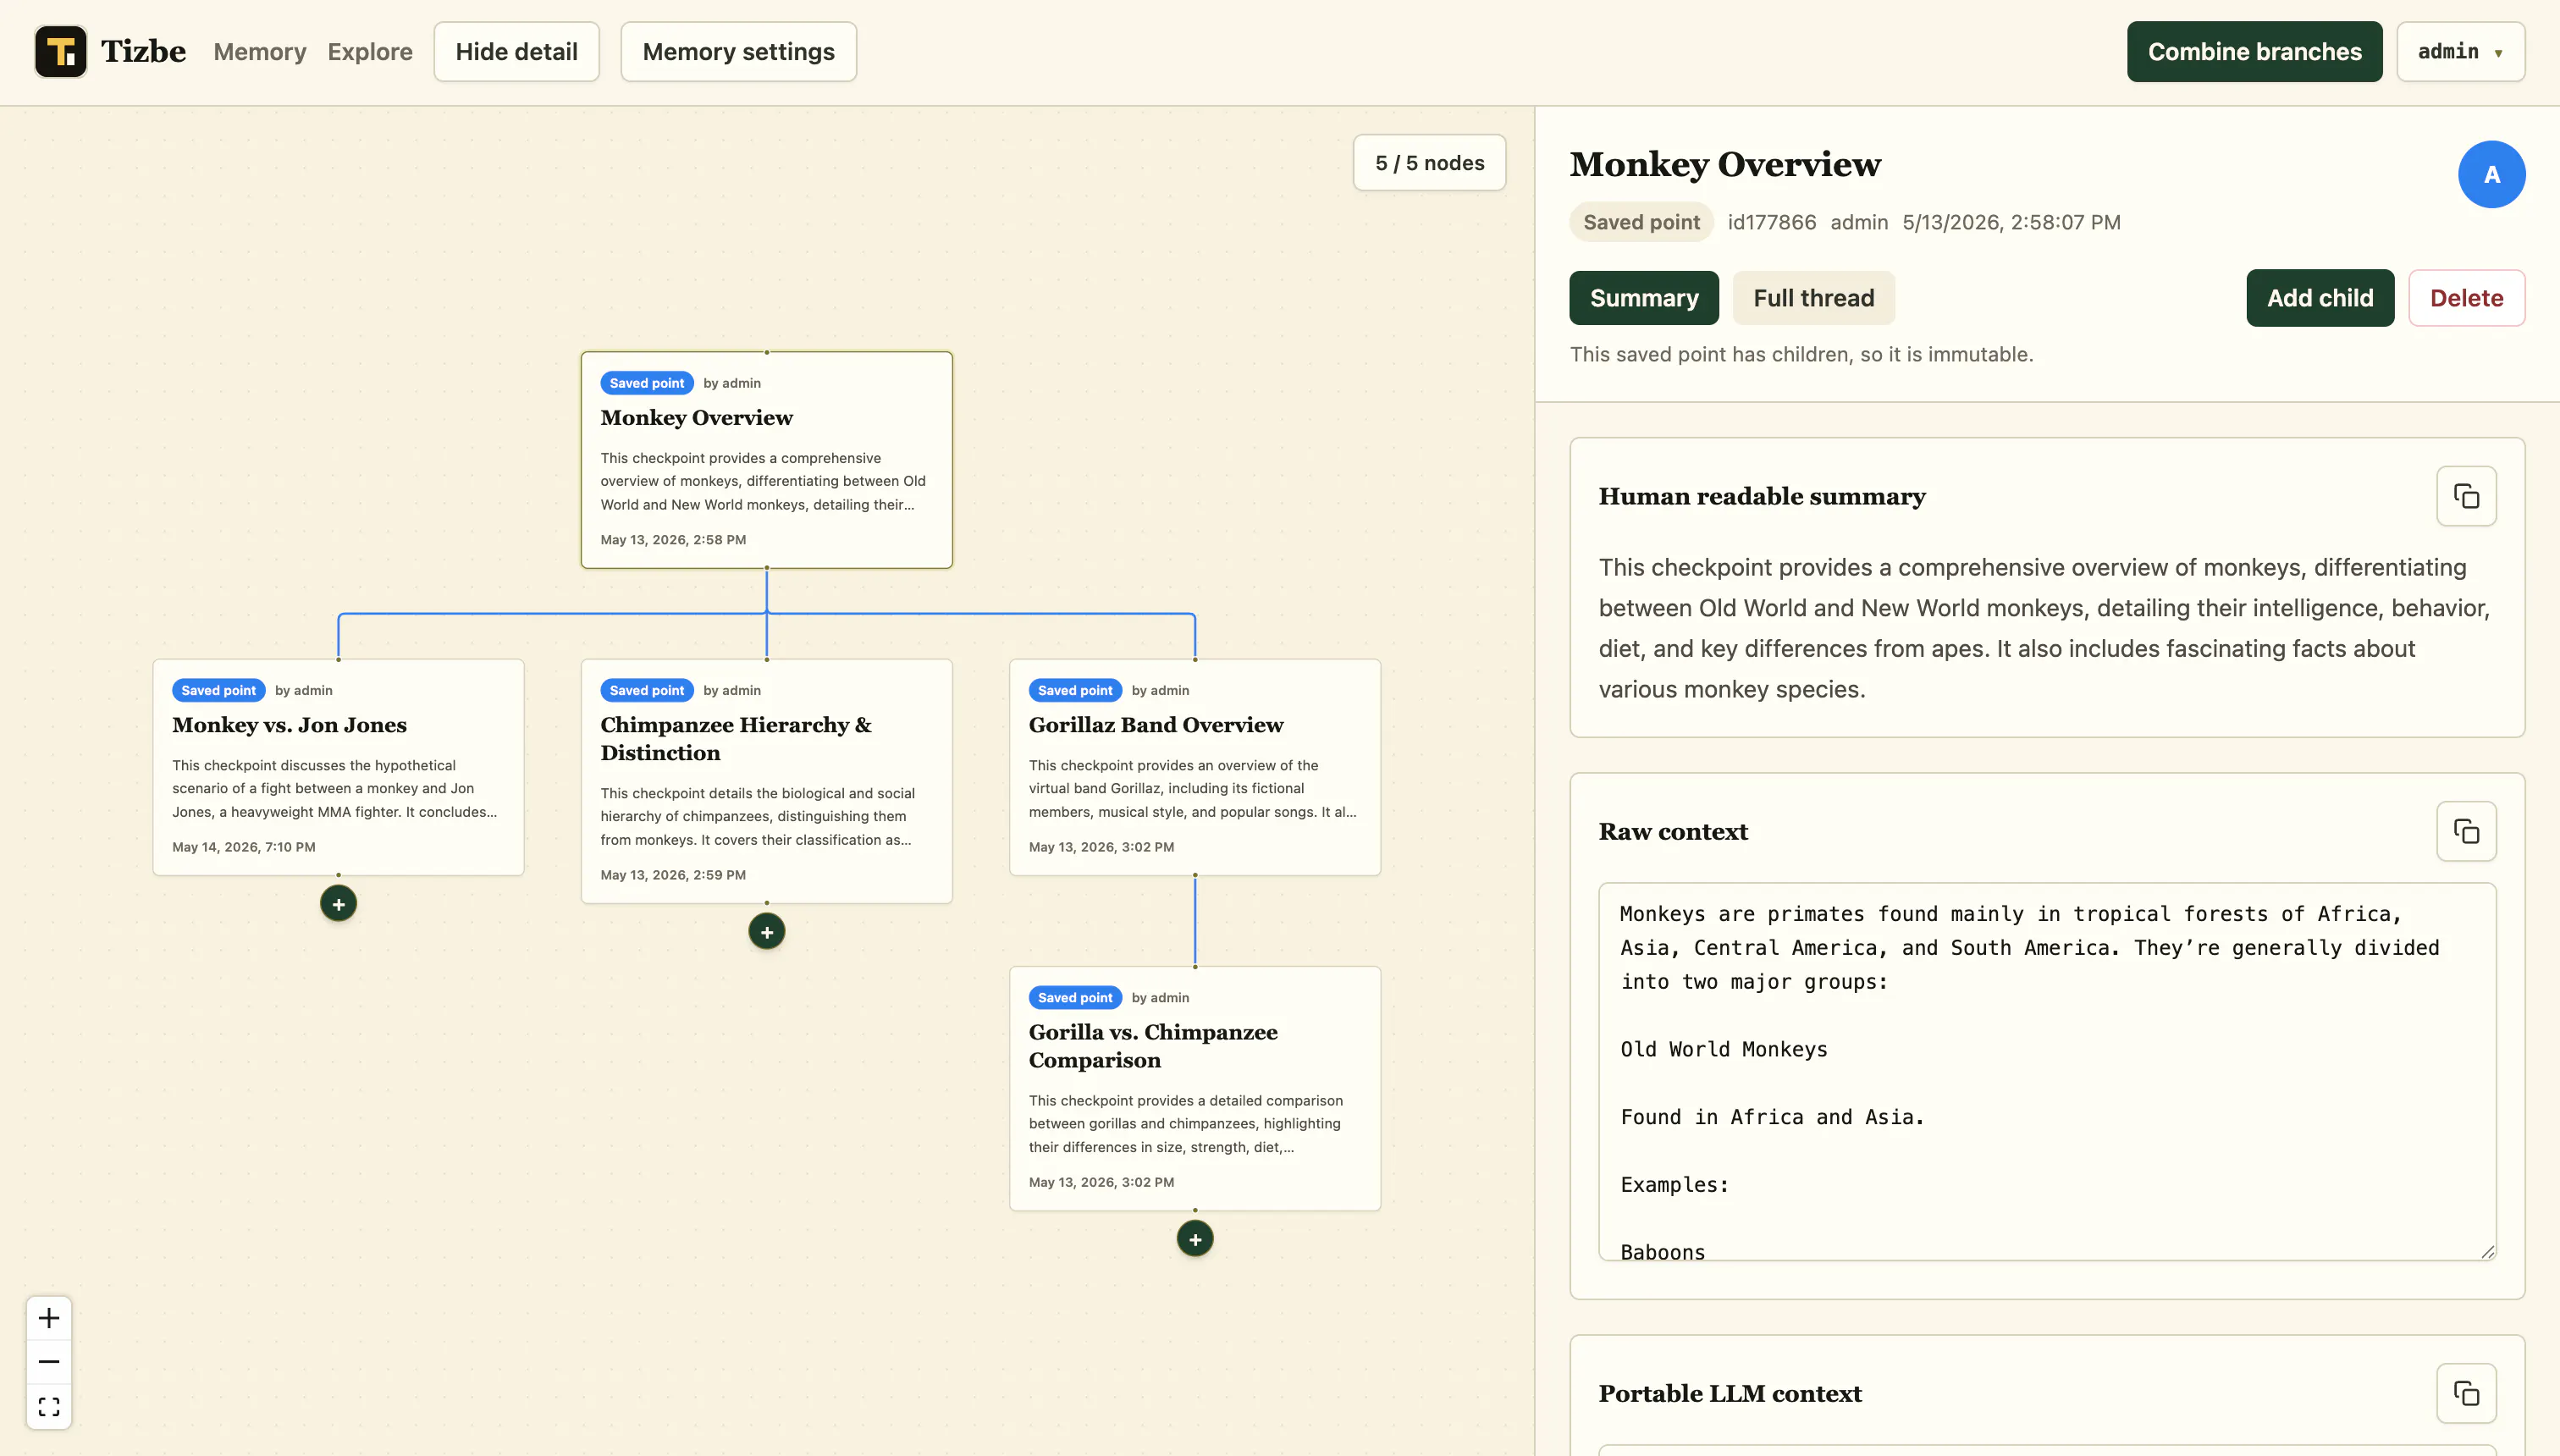Image resolution: width=2560 pixels, height=1456 pixels.
Task: Zoom in on the canvas
Action: tap(49, 1318)
